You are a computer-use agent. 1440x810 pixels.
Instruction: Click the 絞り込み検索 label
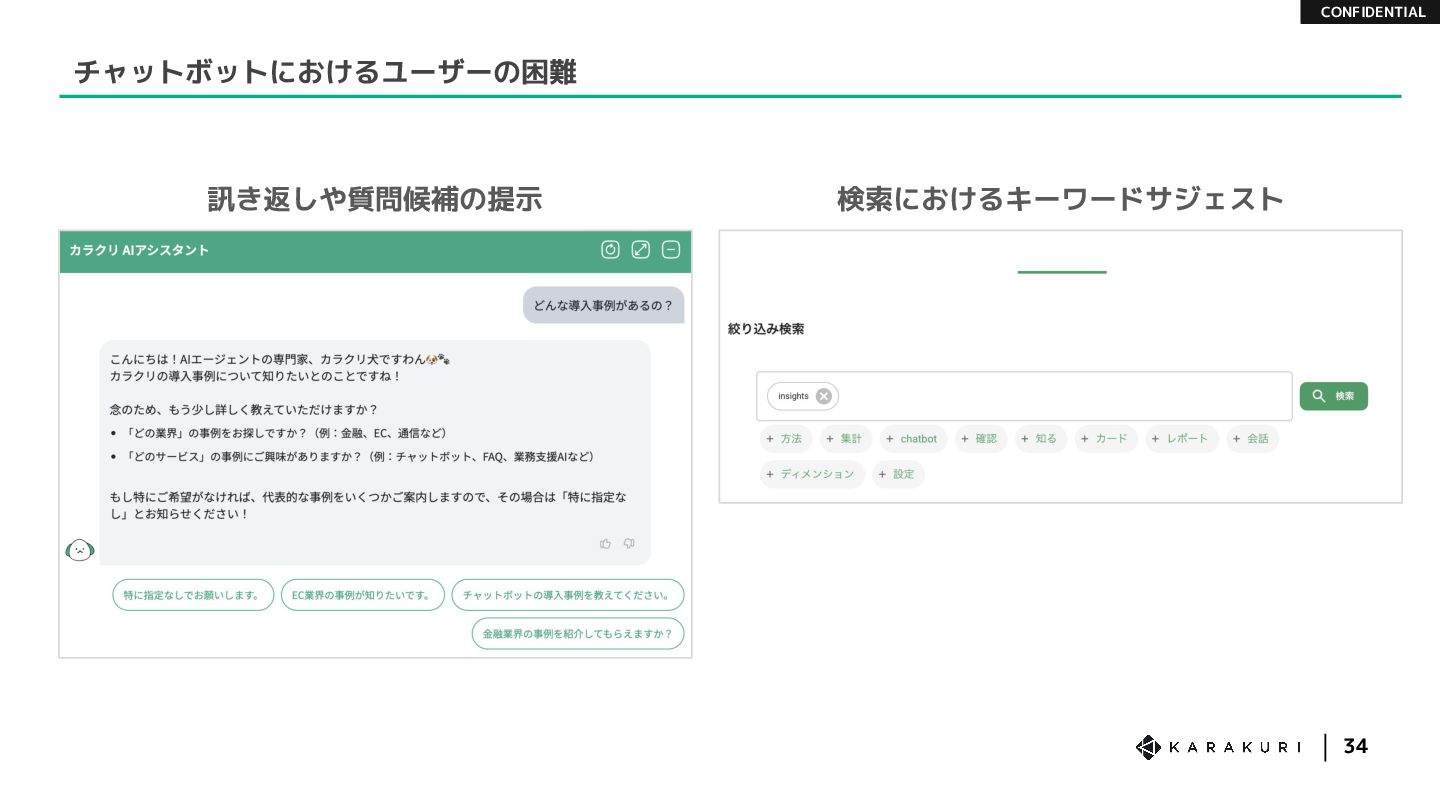coord(766,329)
